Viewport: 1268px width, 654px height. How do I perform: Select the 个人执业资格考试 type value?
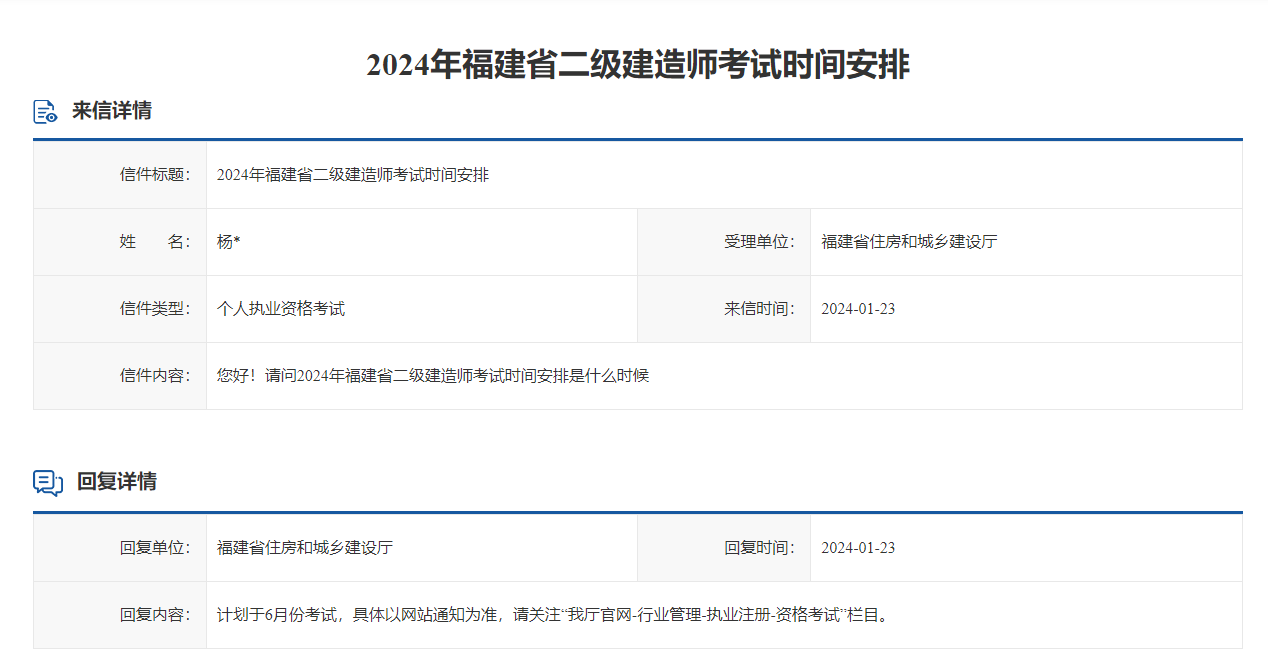click(280, 308)
